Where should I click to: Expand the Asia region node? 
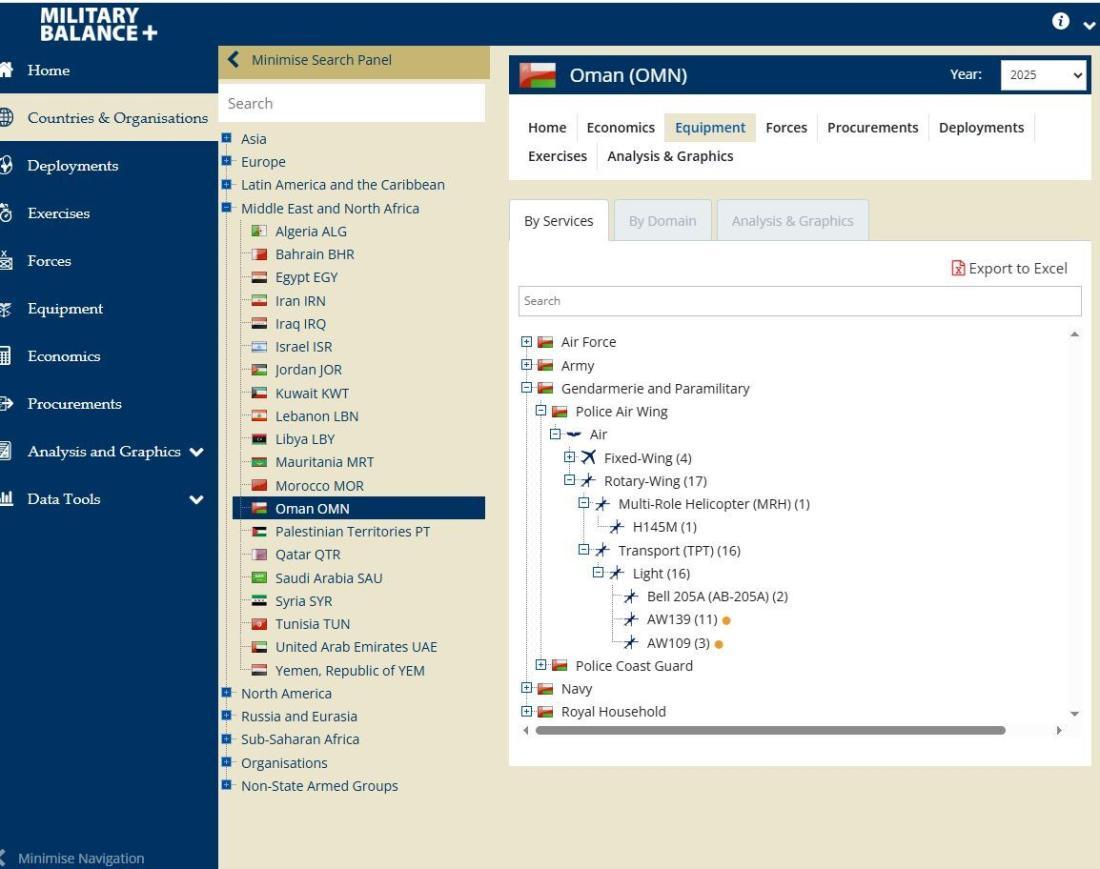(x=227, y=138)
